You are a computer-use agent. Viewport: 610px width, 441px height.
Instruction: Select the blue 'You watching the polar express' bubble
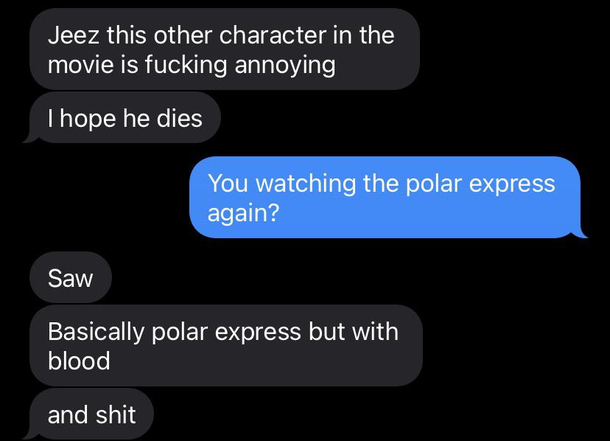click(385, 197)
